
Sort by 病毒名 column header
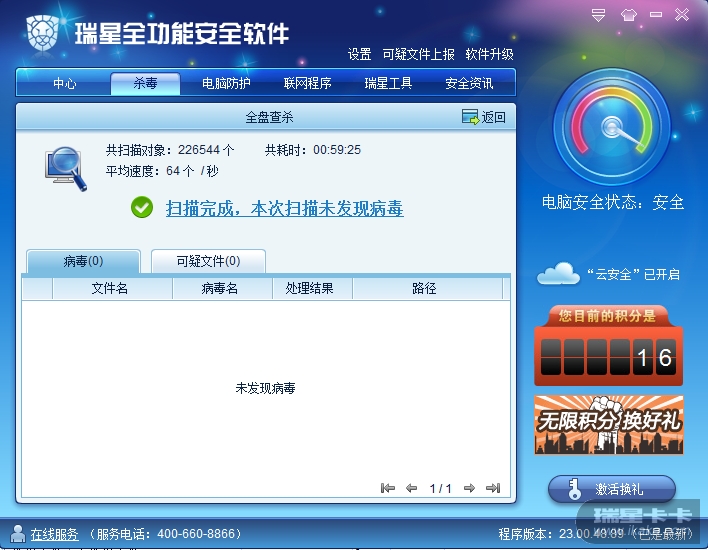(222, 288)
